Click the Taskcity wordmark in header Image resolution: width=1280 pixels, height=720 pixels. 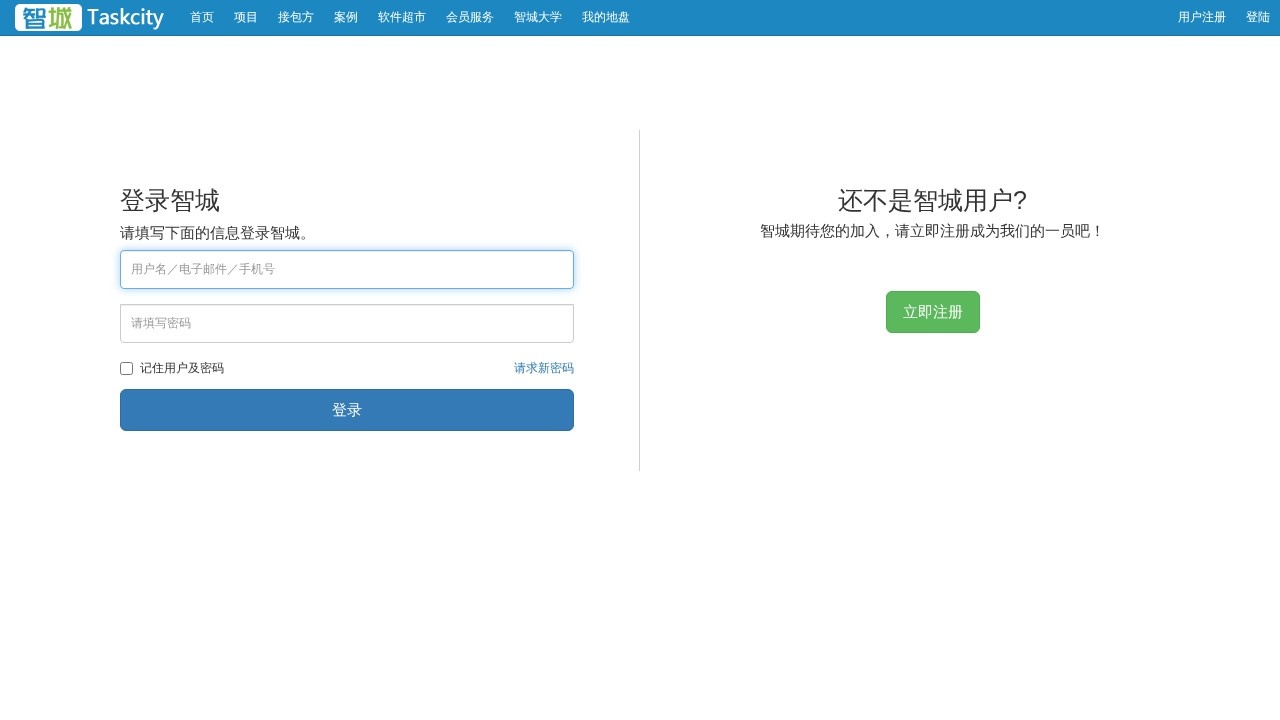point(125,18)
